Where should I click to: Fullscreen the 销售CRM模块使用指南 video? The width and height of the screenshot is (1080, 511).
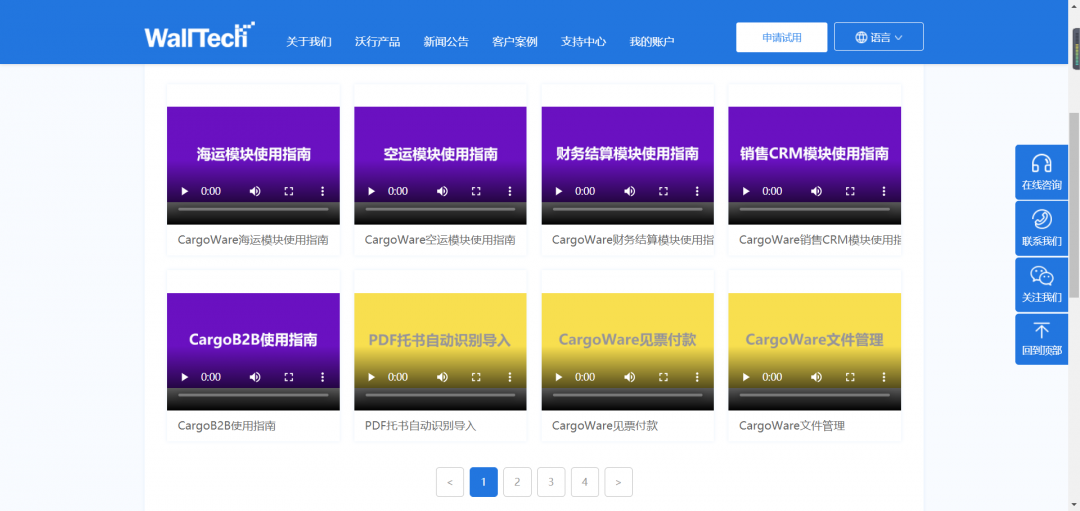pyautogui.click(x=850, y=191)
